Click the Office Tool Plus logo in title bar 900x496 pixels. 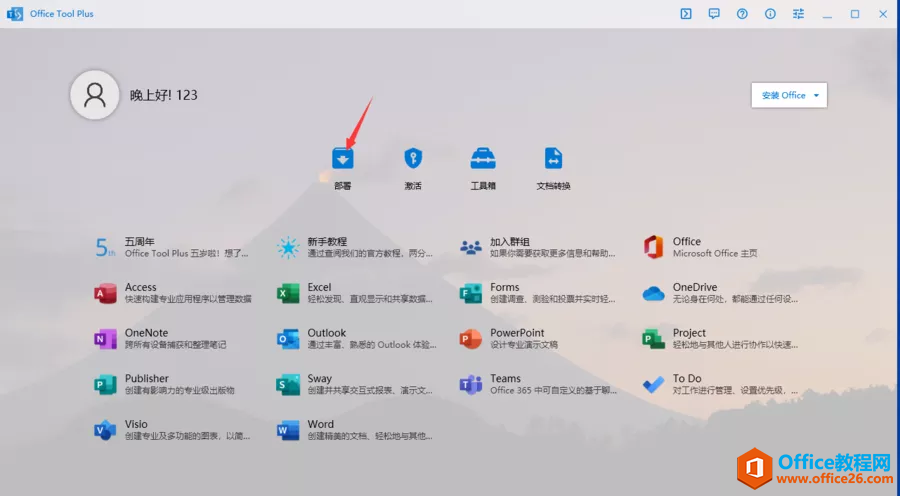coord(15,14)
